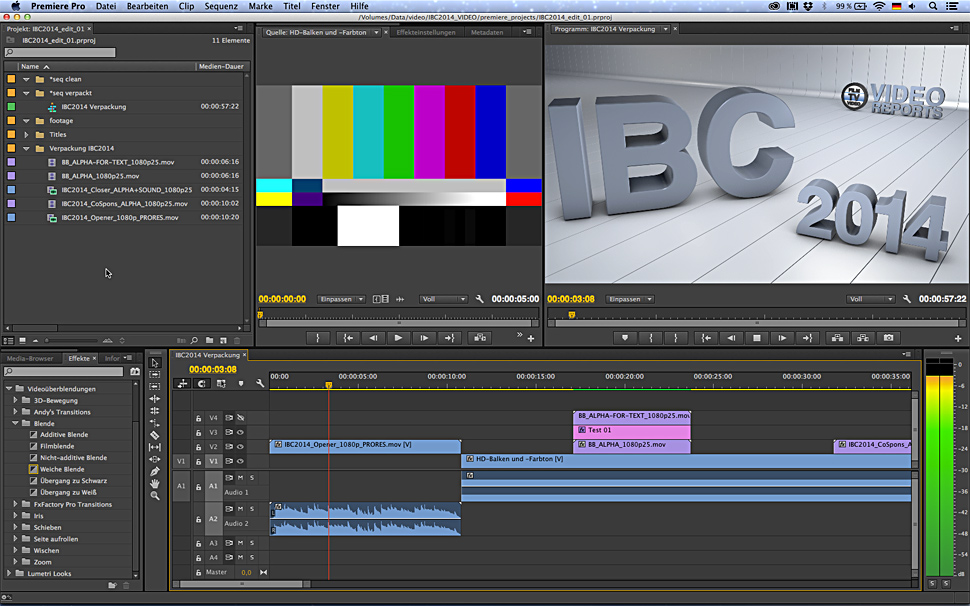This screenshot has height=606, width=970.
Task: Pick the Hand tool
Action: coord(155,483)
